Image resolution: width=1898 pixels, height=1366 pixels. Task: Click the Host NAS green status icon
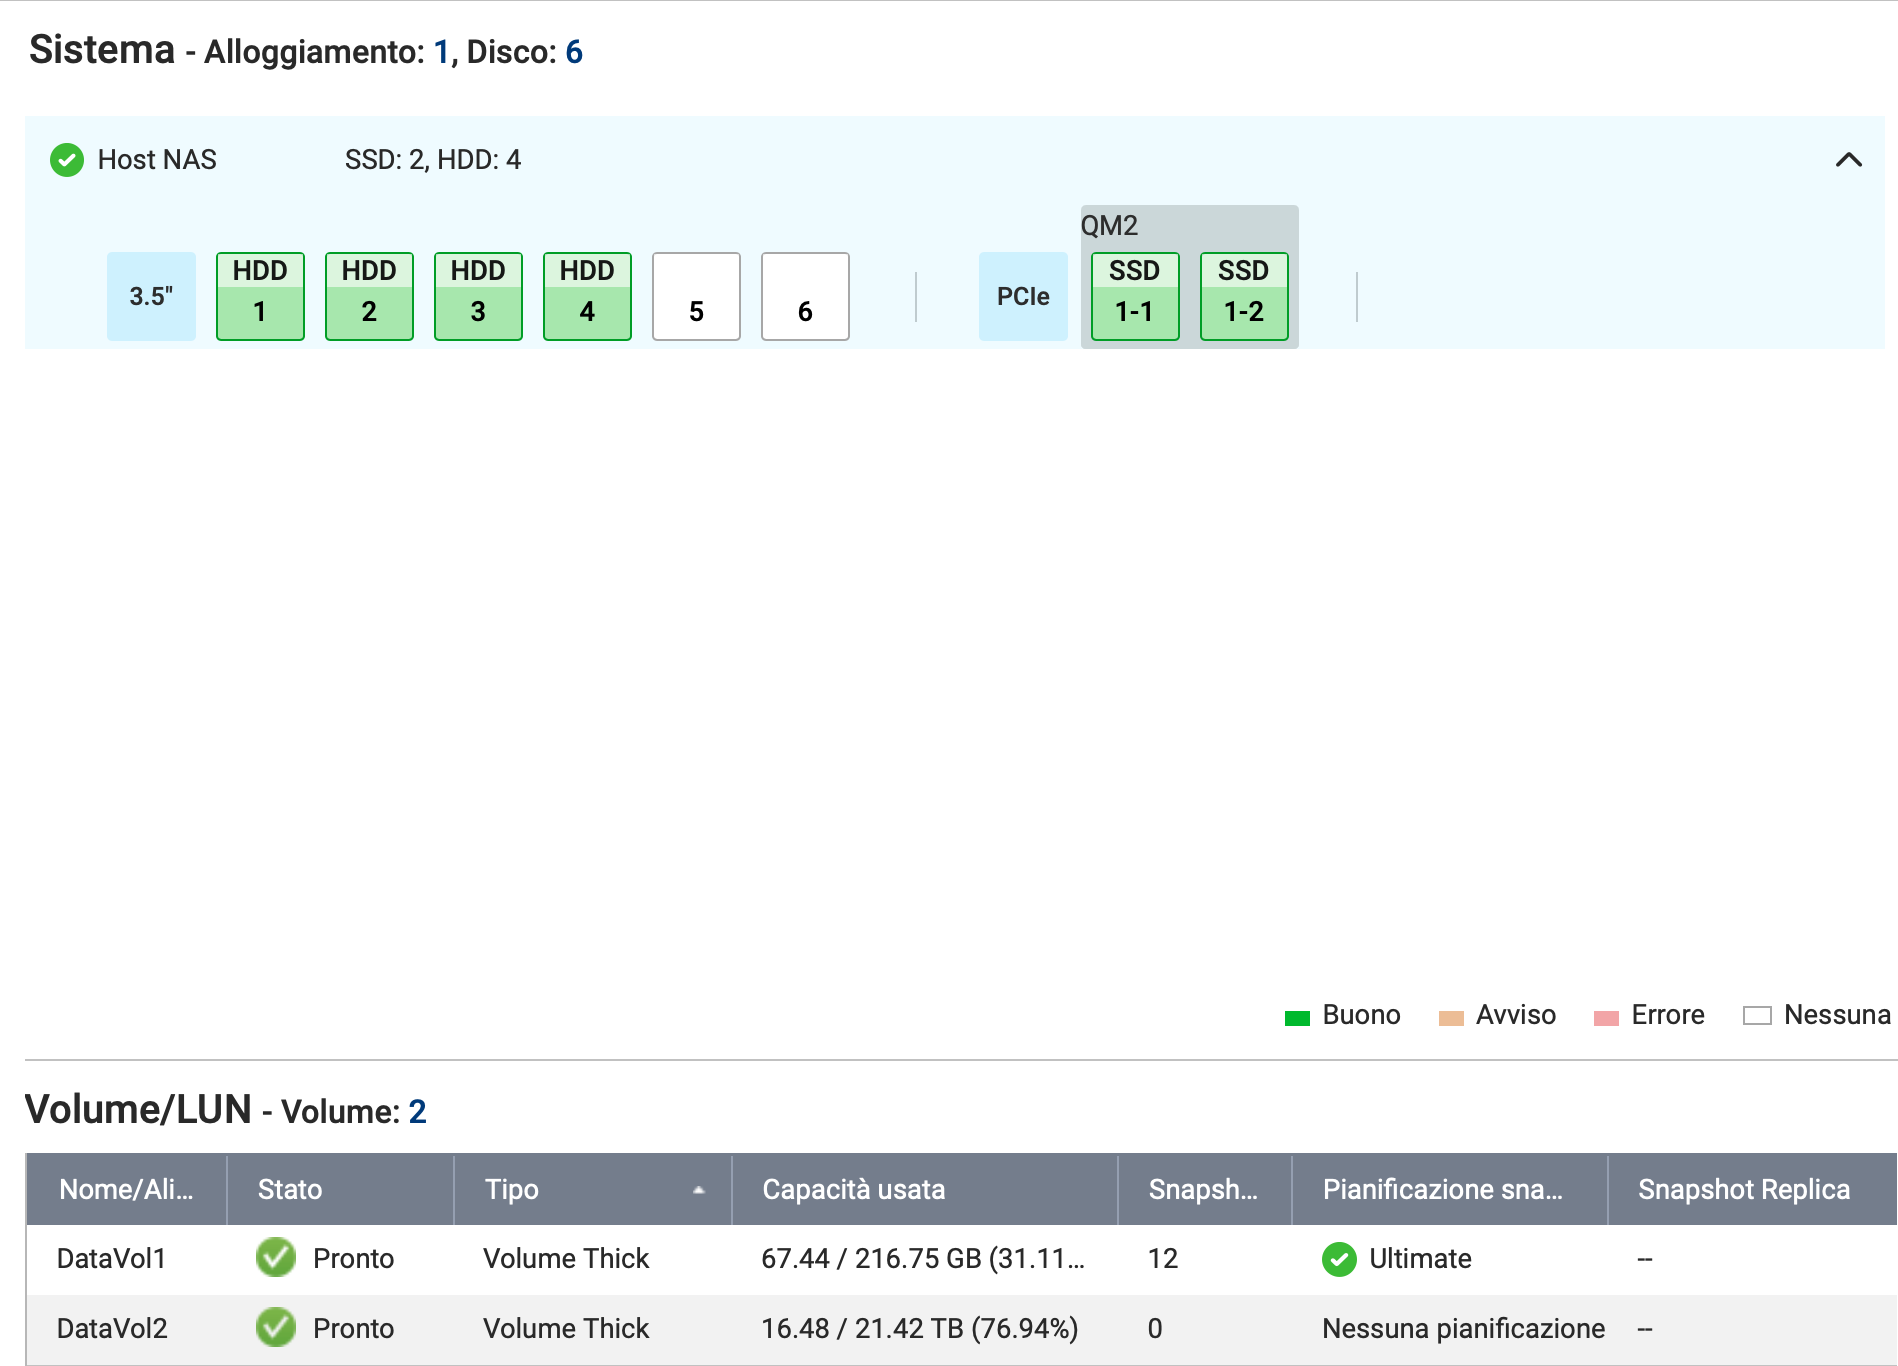pyautogui.click(x=67, y=160)
